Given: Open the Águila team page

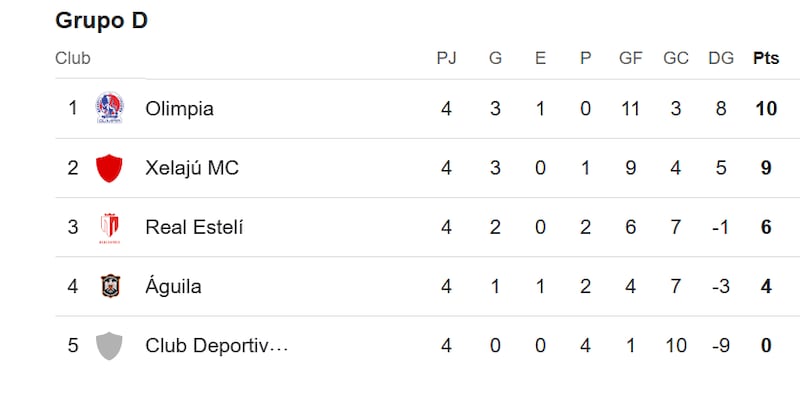Looking at the screenshot, I should pyautogui.click(x=173, y=286).
